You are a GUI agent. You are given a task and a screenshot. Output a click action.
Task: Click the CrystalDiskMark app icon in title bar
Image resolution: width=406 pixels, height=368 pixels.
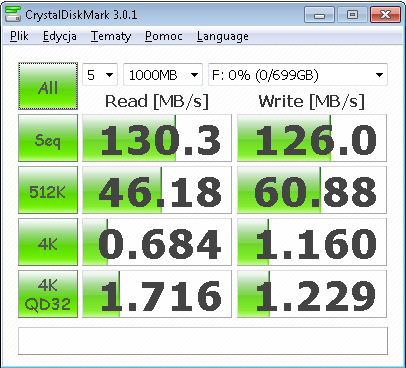pyautogui.click(x=13, y=14)
